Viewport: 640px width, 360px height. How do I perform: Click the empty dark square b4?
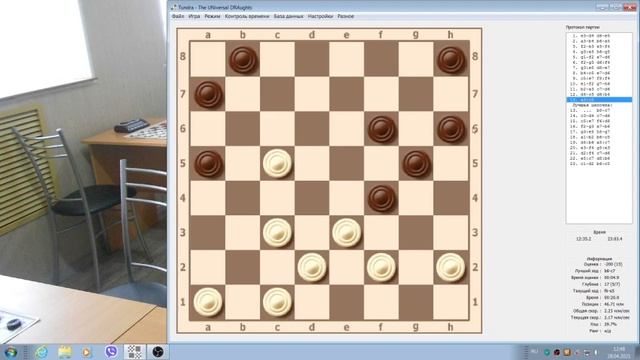(243, 198)
